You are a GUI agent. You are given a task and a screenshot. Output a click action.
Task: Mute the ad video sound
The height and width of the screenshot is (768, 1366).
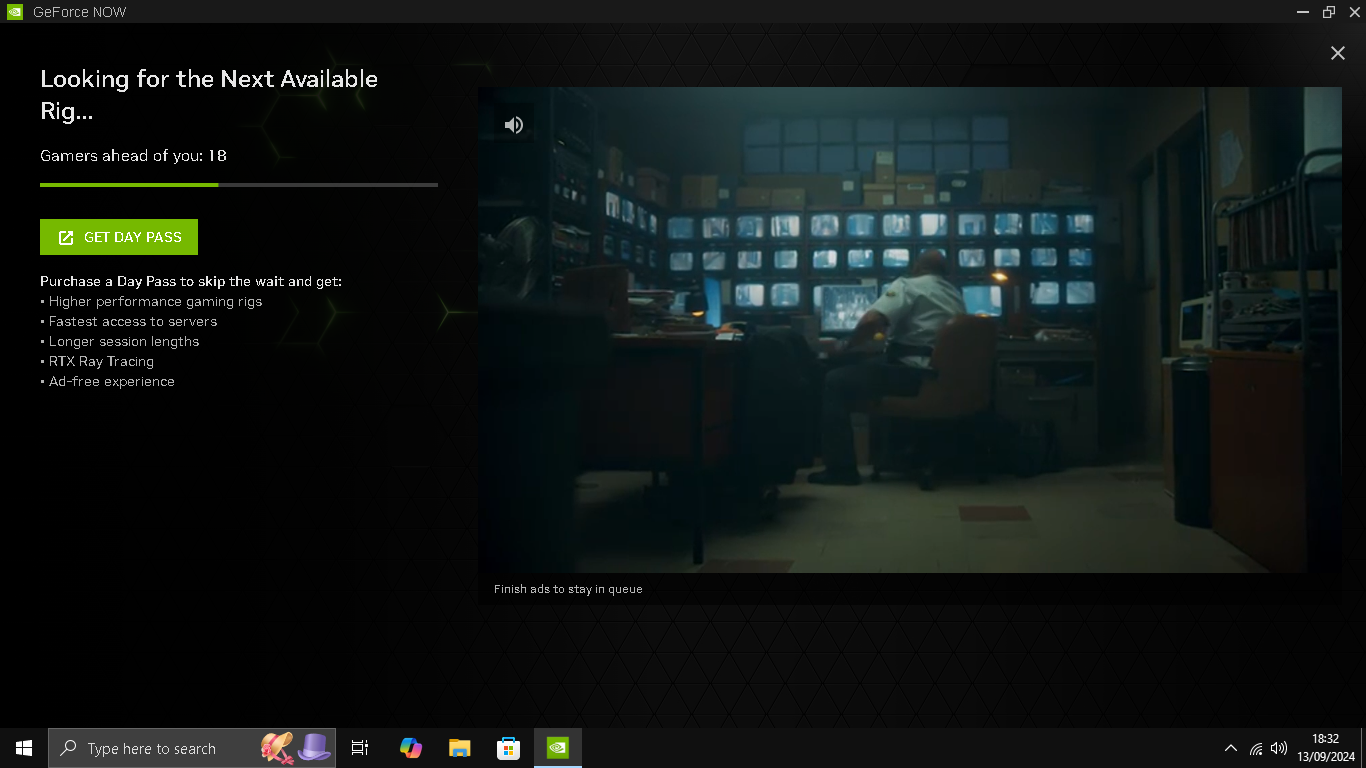514,125
